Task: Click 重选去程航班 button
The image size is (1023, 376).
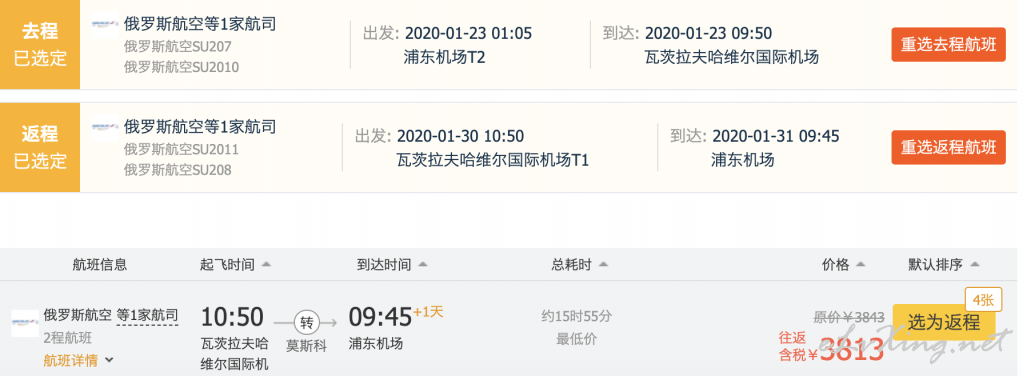Action: (x=949, y=44)
